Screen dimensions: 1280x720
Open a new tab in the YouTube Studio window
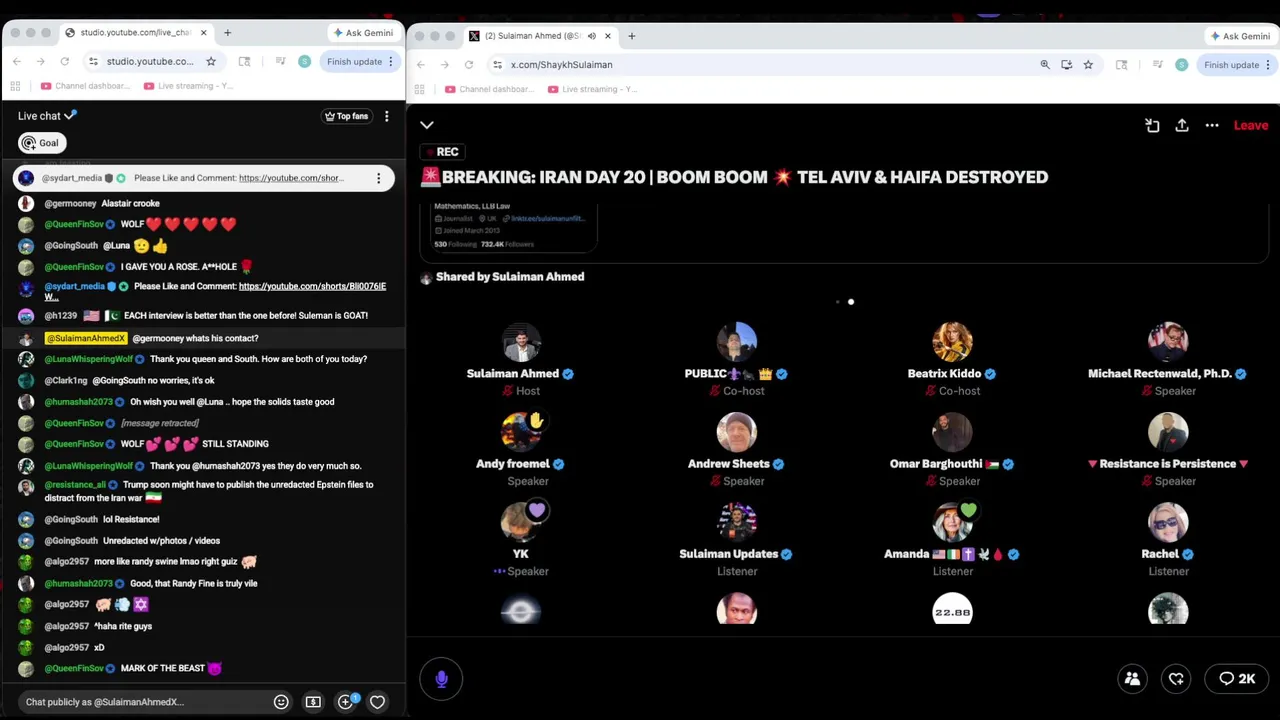[x=227, y=32]
